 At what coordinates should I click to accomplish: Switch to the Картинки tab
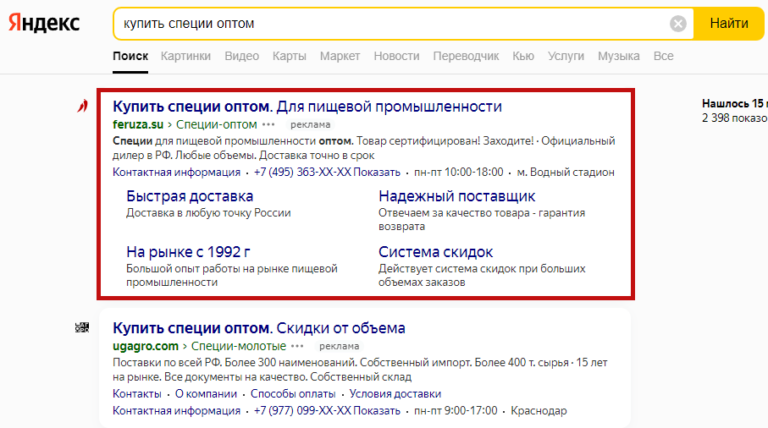[186, 56]
